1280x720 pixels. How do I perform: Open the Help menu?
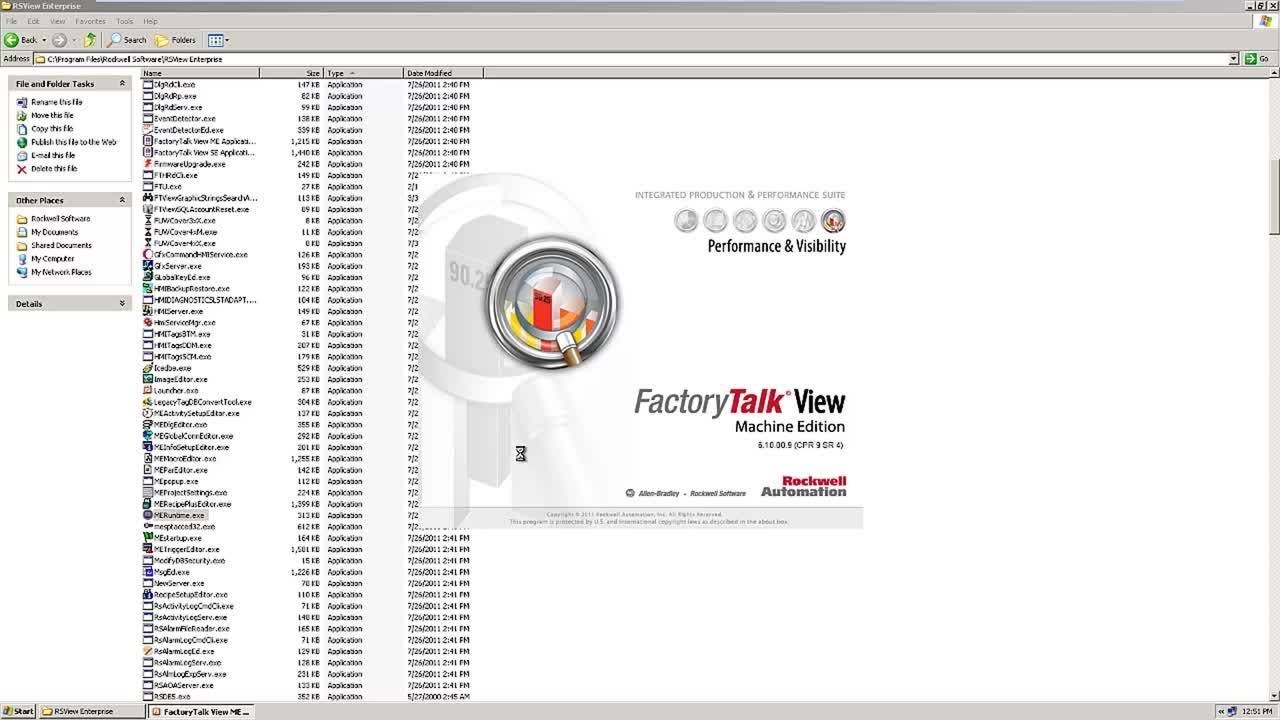click(x=150, y=21)
